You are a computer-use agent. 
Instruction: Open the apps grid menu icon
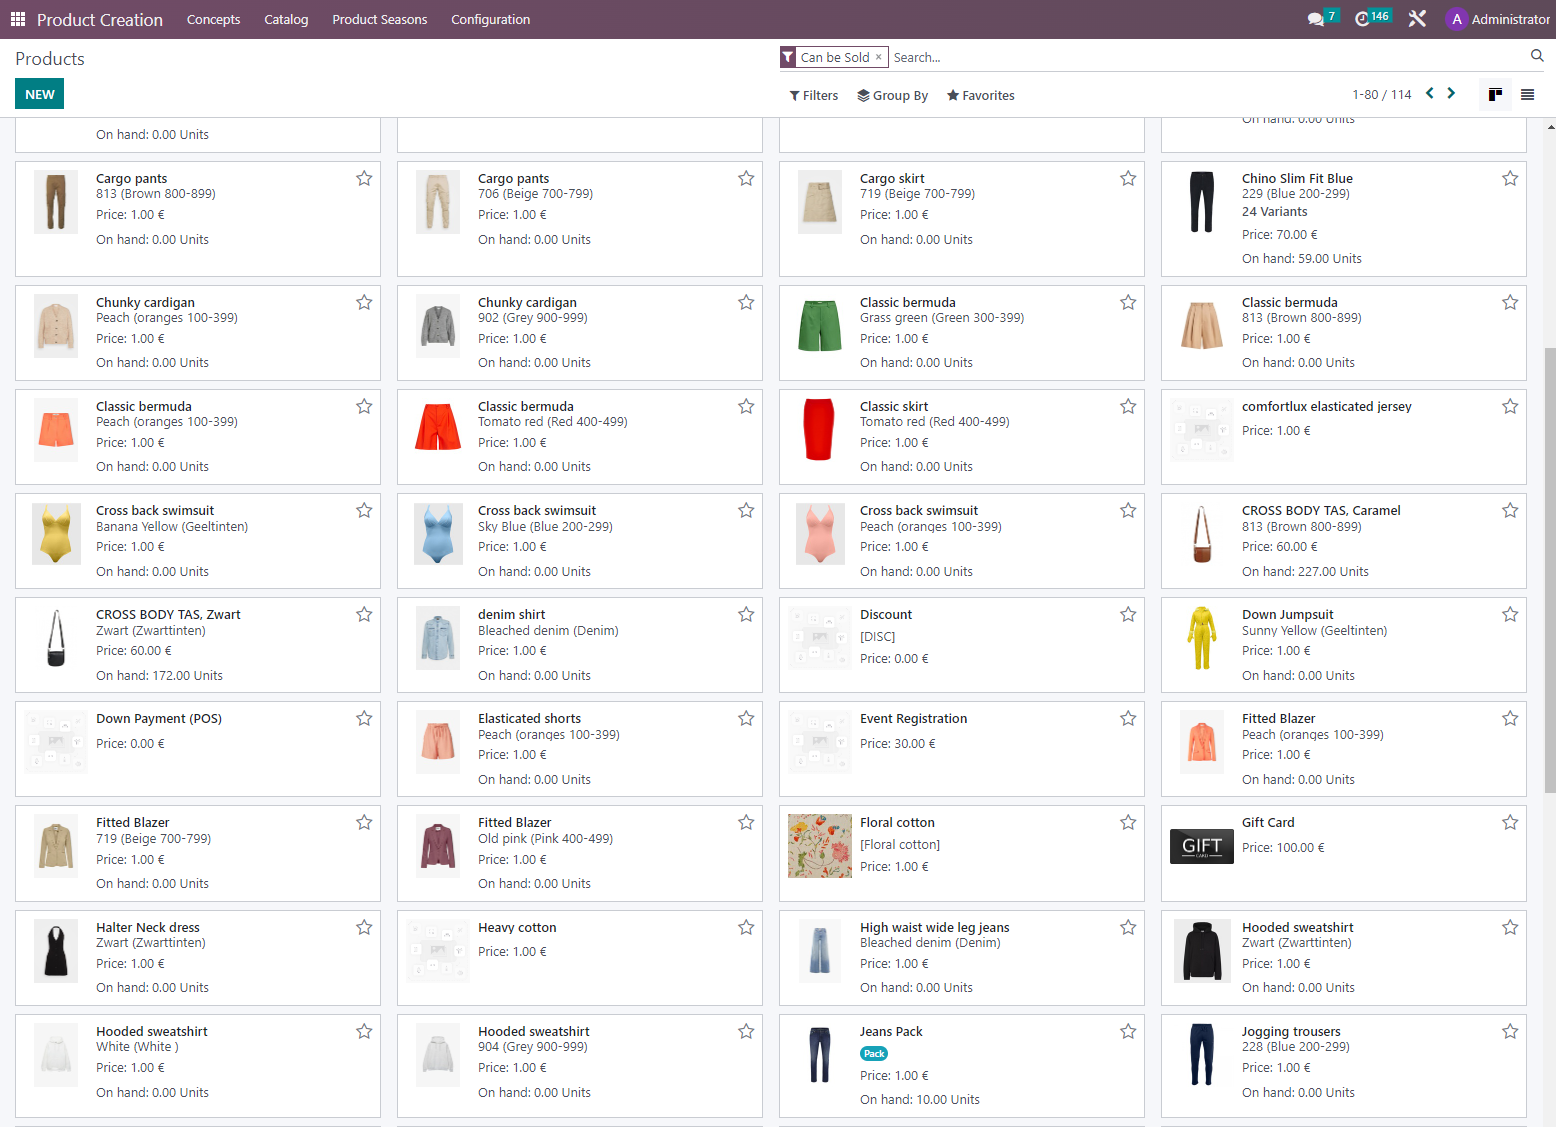(18, 19)
